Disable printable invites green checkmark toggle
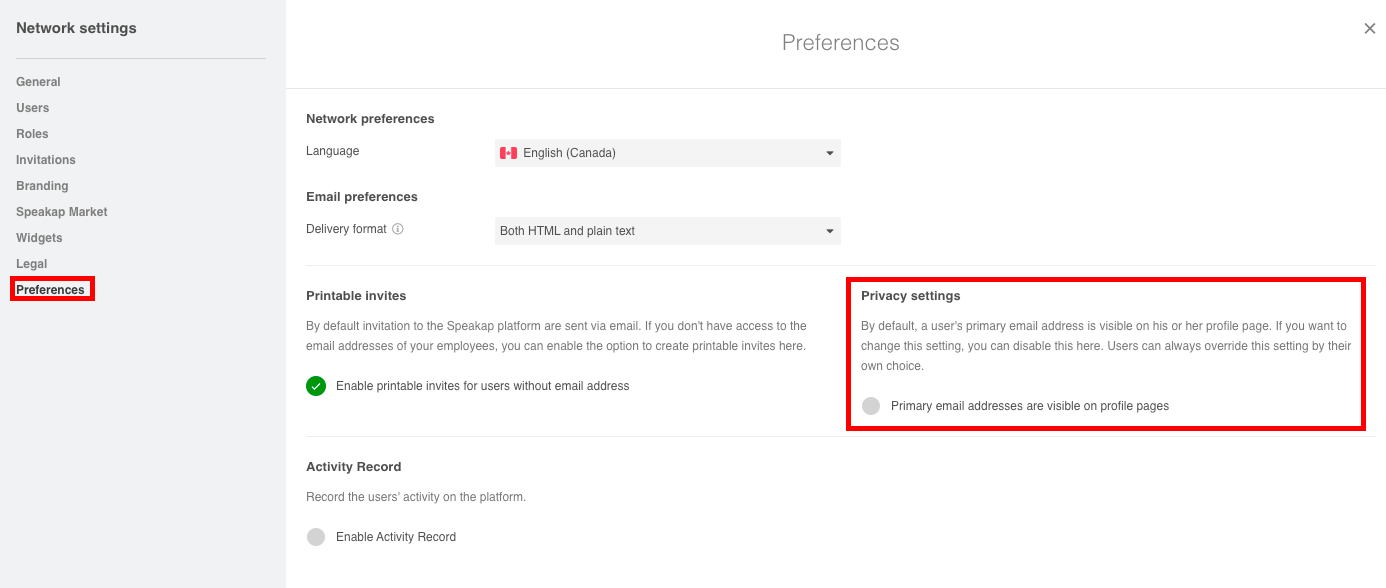The width and height of the screenshot is (1386, 588). pos(316,386)
